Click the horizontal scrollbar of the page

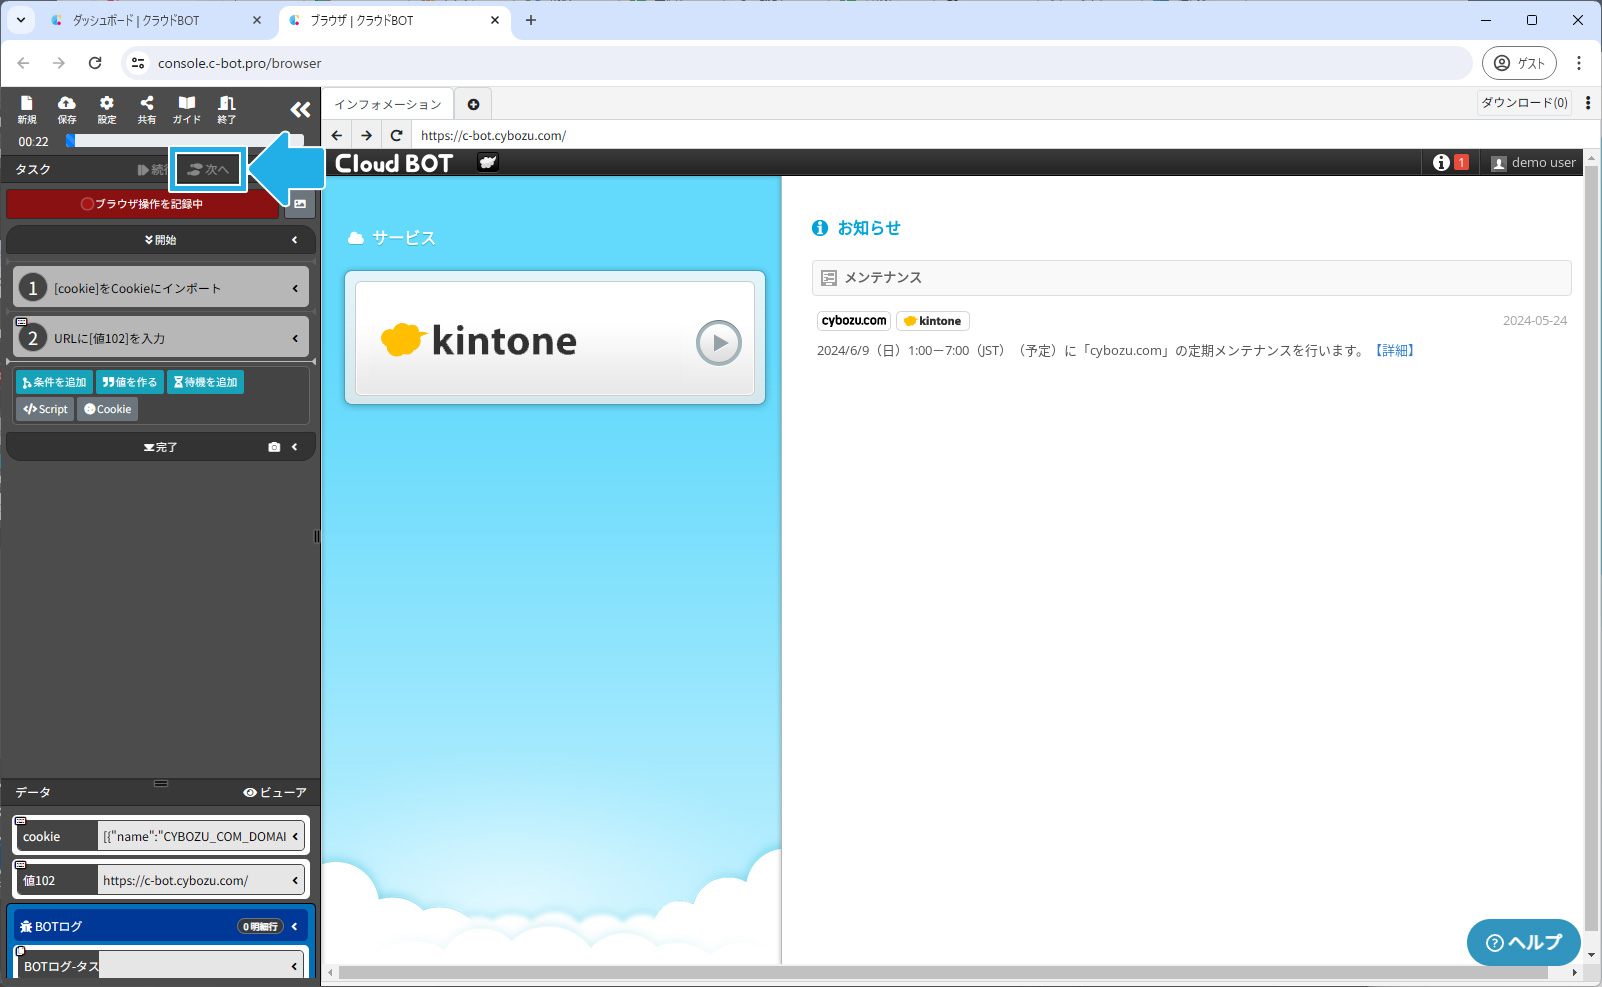(942, 972)
